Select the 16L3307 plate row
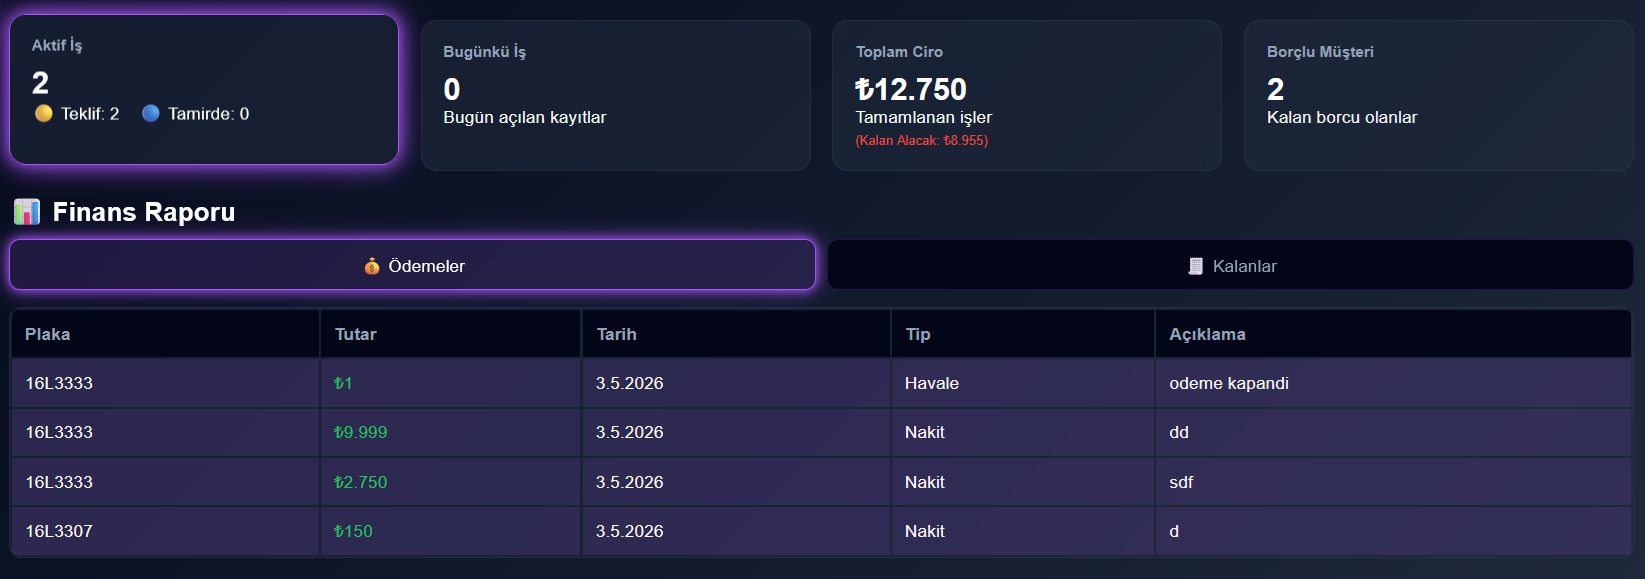 (821, 532)
